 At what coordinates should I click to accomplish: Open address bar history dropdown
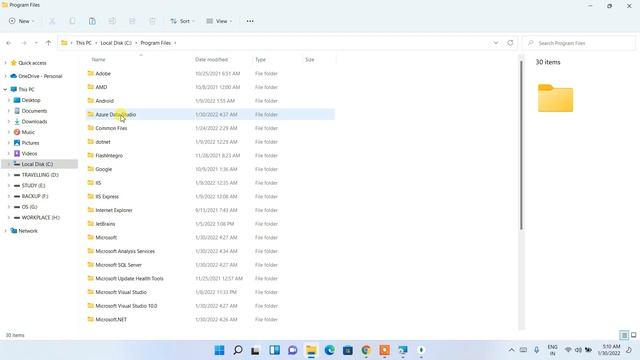[496, 43]
